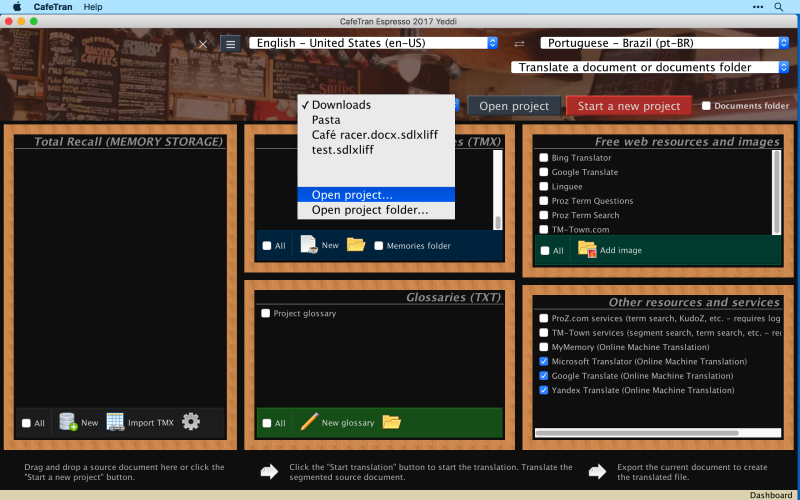Screen dimensions: 800x500
Task: Enable ProZ.com services checkbox
Action: click(x=544, y=318)
